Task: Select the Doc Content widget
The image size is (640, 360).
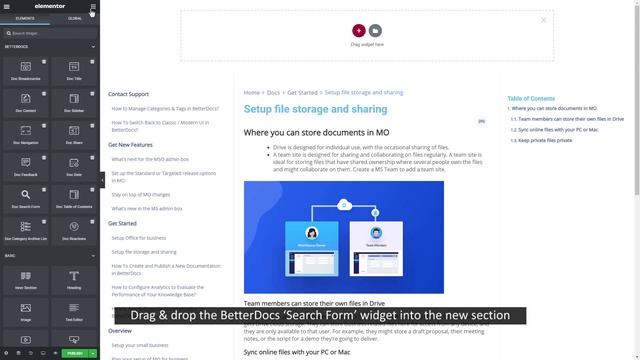Action: click(x=26, y=103)
